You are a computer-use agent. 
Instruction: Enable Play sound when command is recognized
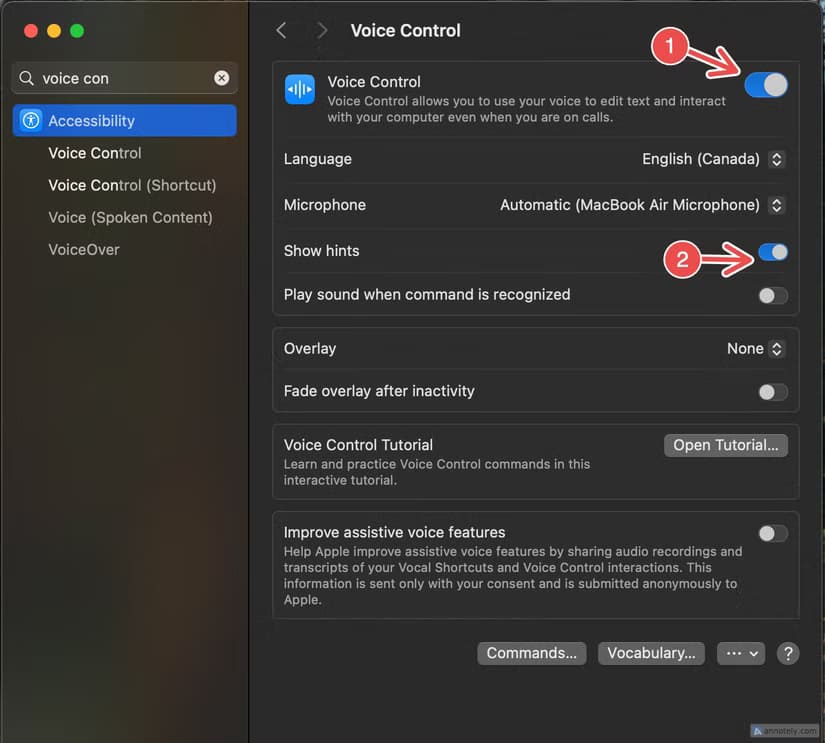[x=773, y=296]
